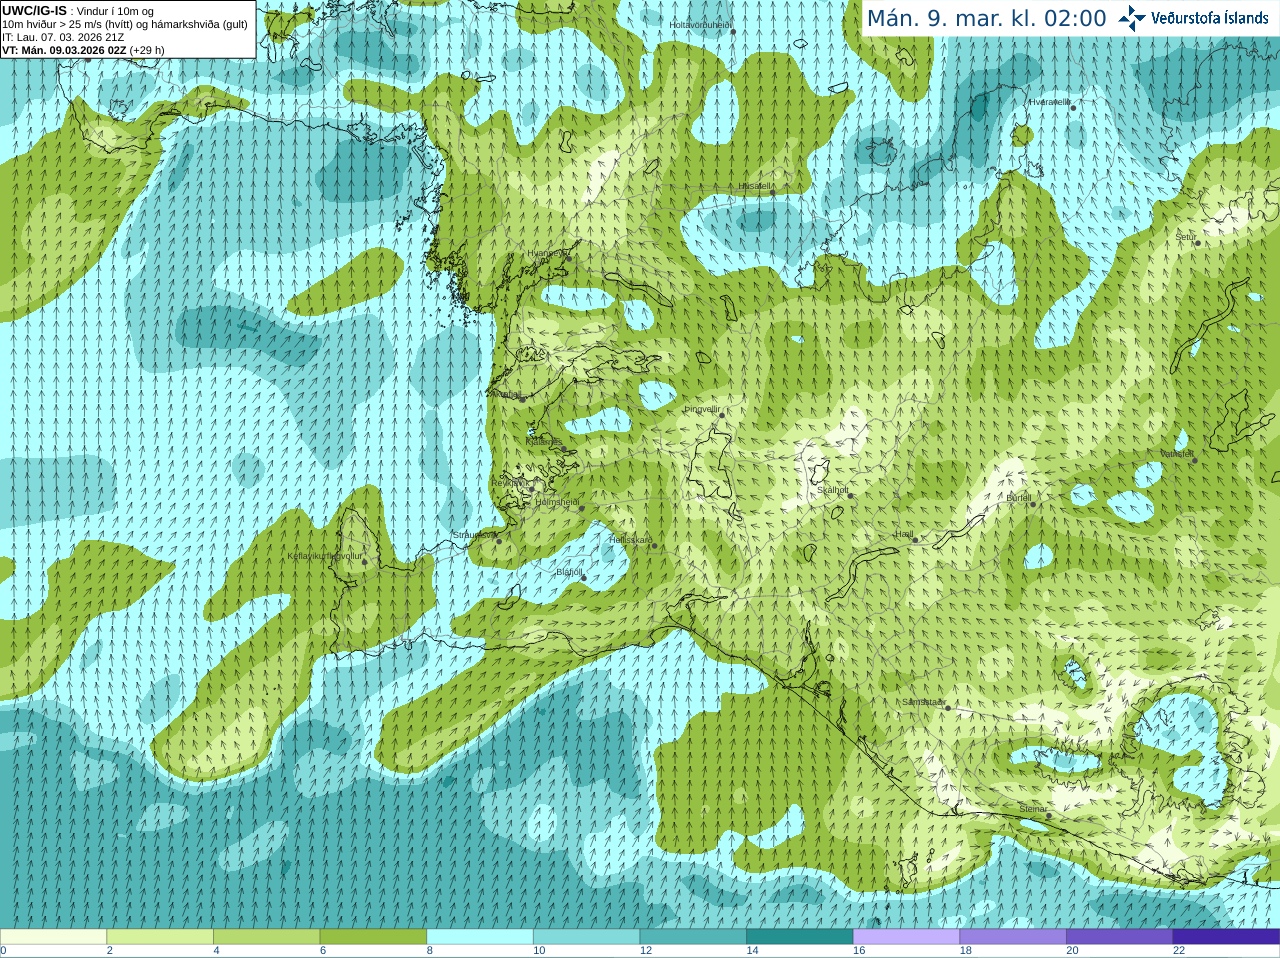Select the 16–18 m/s lavender legend swatch
The height and width of the screenshot is (958, 1280).
[x=906, y=937]
